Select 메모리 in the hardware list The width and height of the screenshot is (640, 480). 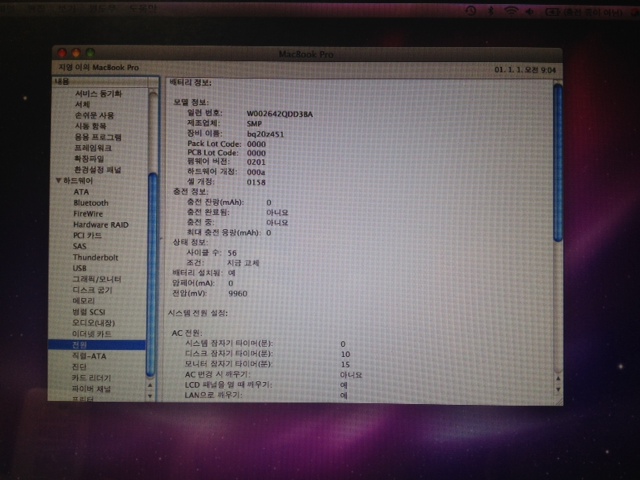(84, 300)
